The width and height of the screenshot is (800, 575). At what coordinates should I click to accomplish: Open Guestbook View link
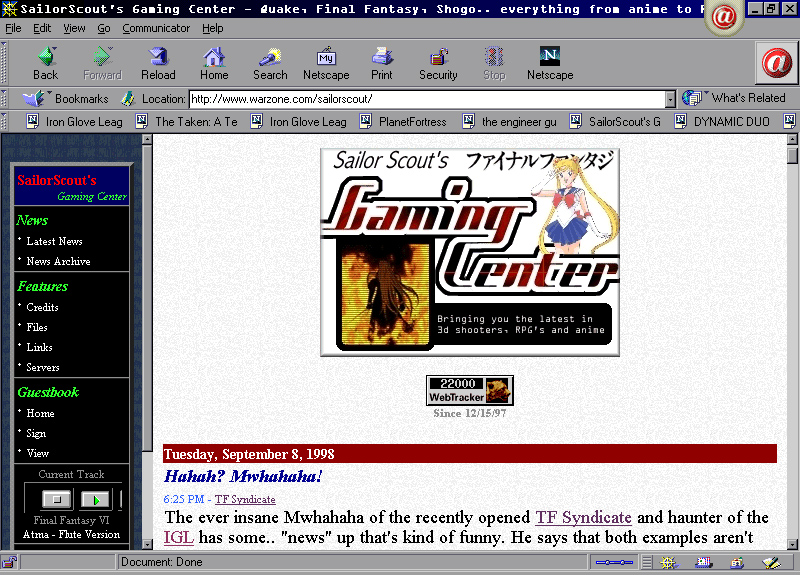click(38, 453)
